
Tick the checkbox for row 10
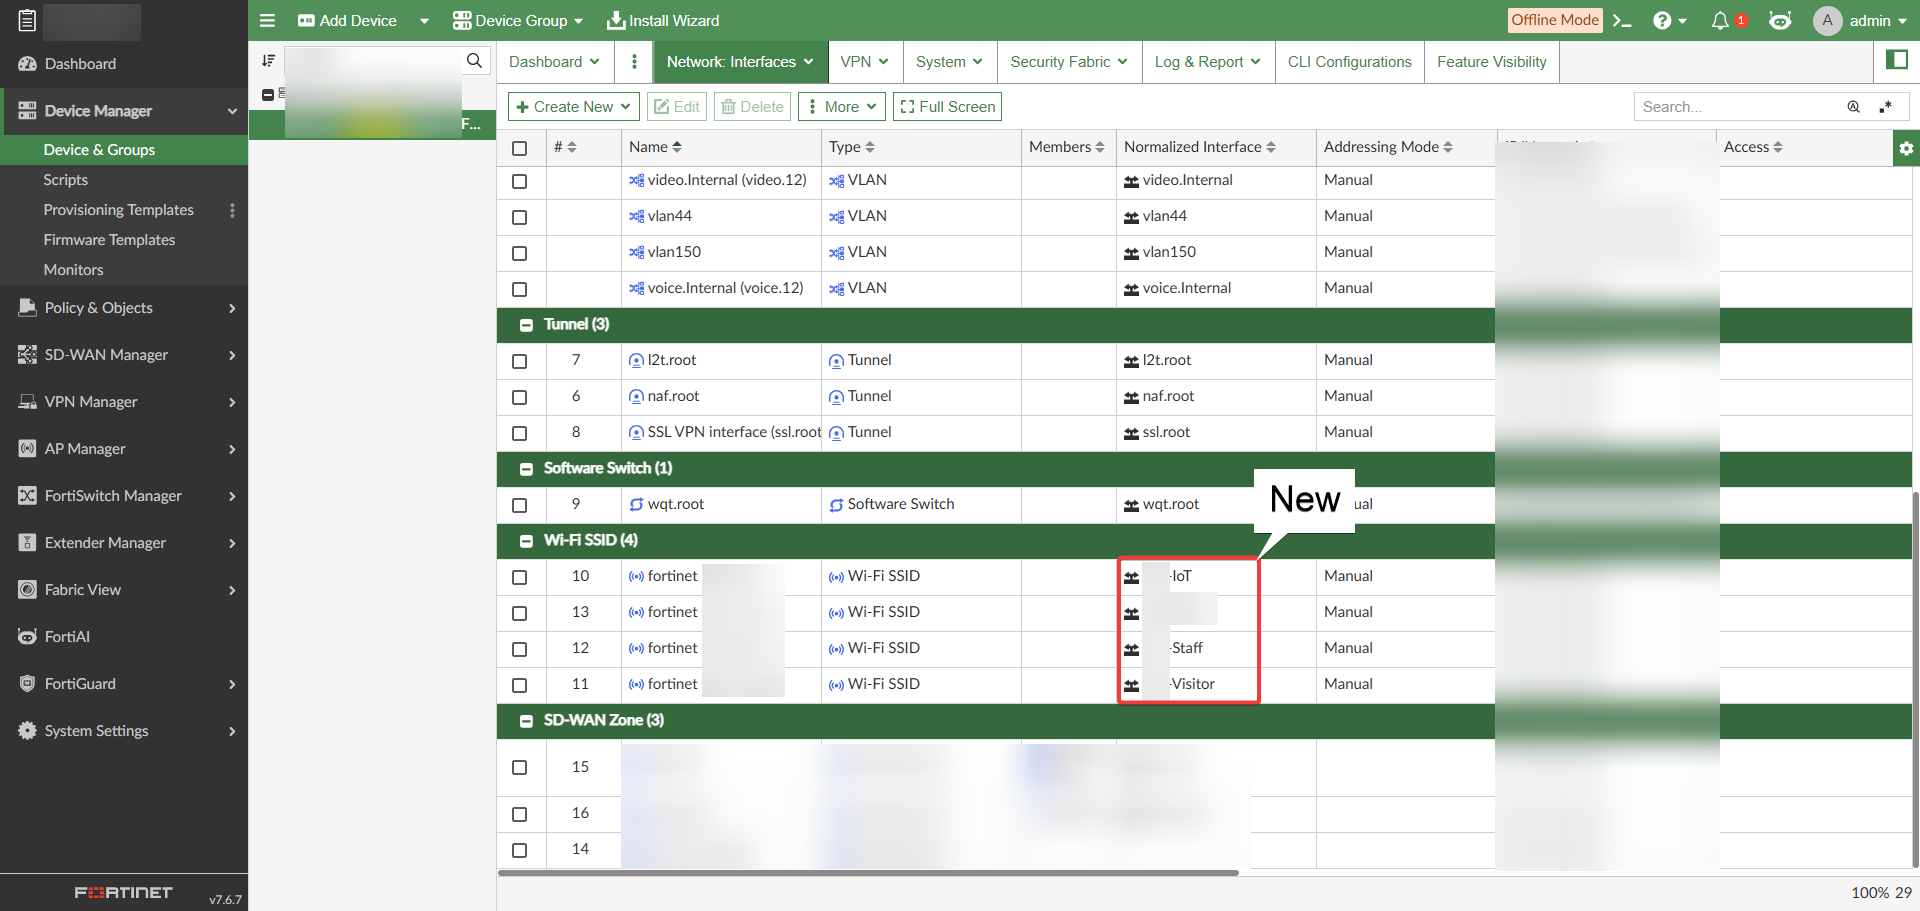point(519,577)
